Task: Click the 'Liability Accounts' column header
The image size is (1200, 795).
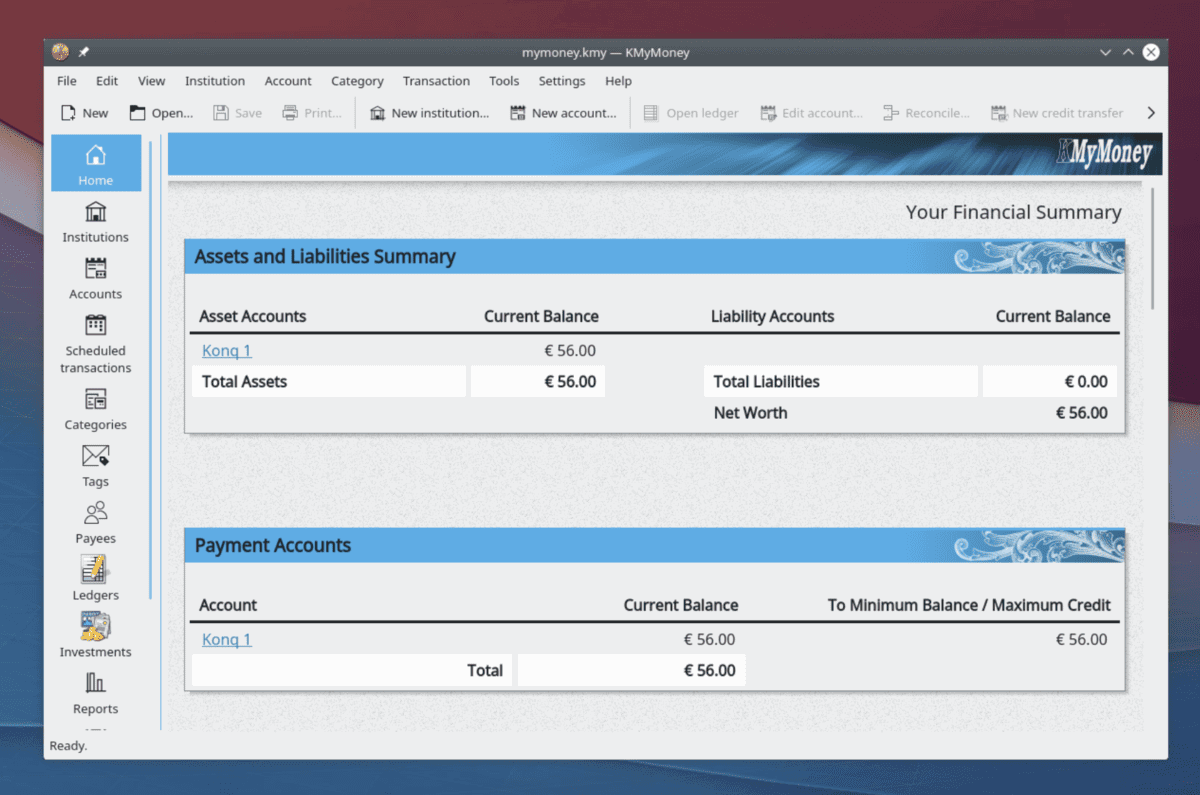Action: click(772, 317)
